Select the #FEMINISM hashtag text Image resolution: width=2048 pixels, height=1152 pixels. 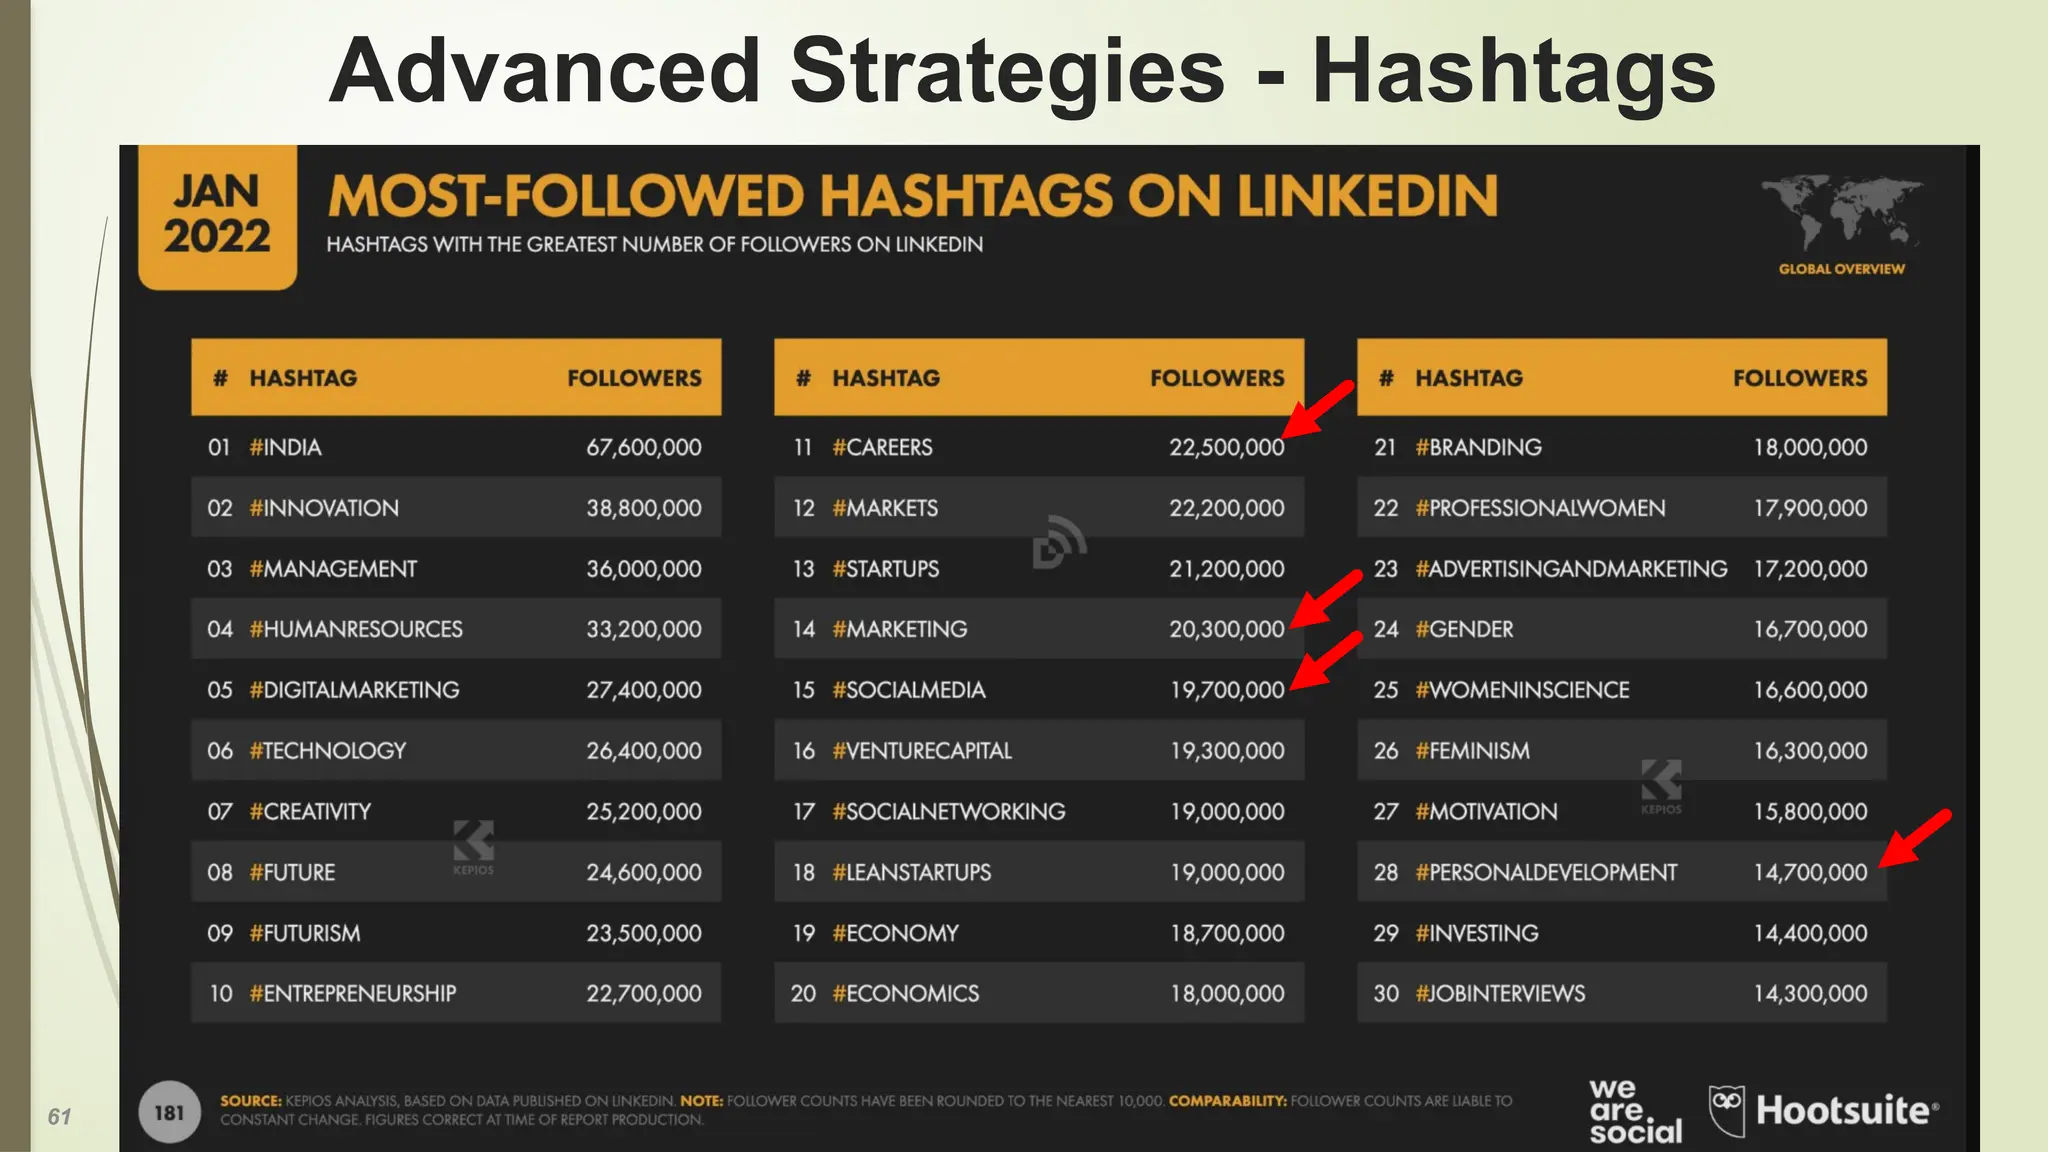pos(1472,751)
